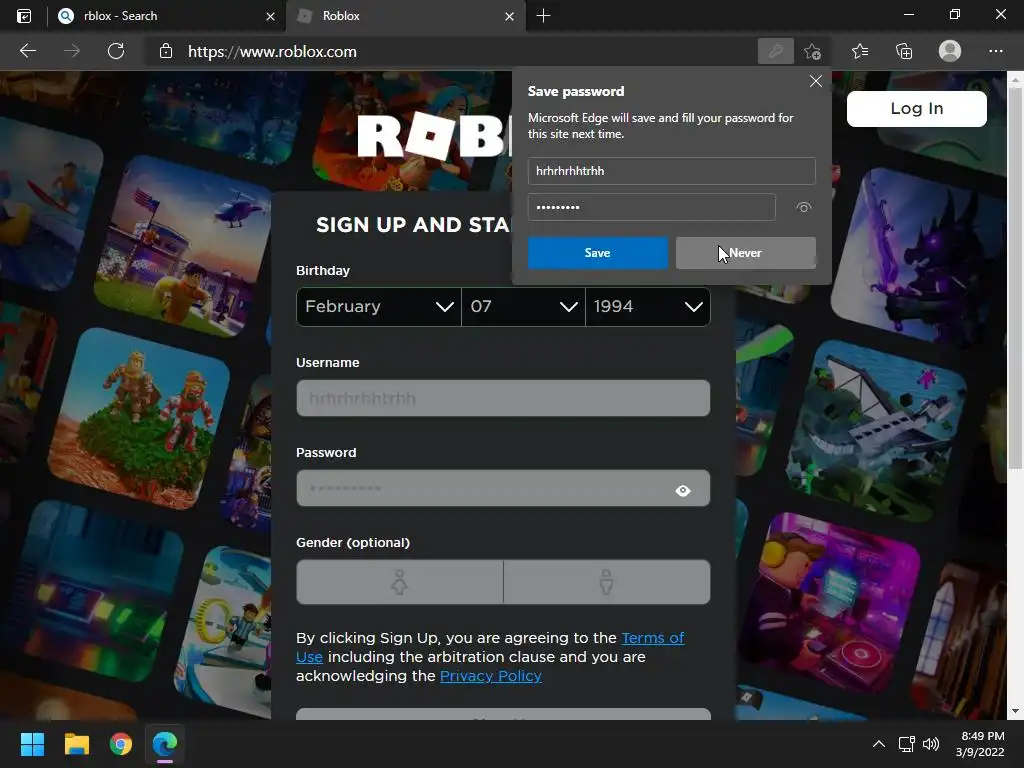The width and height of the screenshot is (1024, 768).
Task: Open the password key icon in address bar
Action: pos(775,51)
